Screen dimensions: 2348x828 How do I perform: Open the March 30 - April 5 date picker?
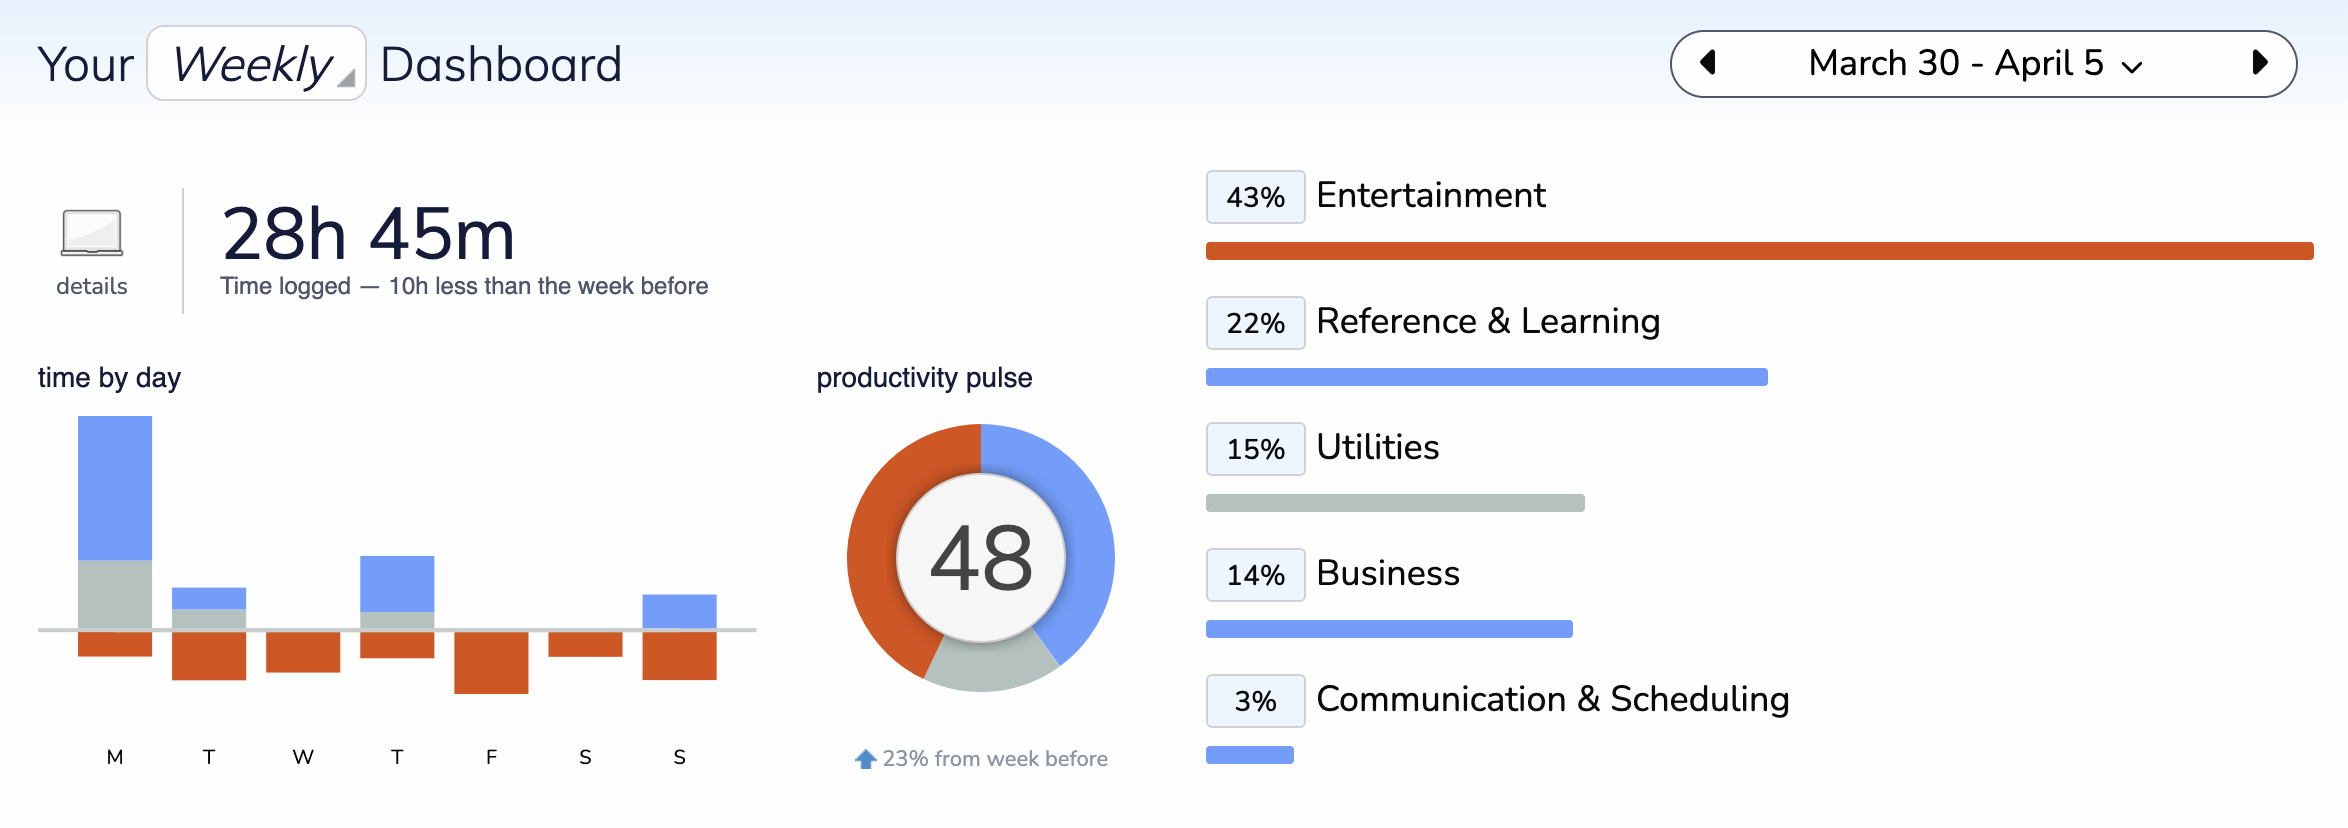point(1974,64)
